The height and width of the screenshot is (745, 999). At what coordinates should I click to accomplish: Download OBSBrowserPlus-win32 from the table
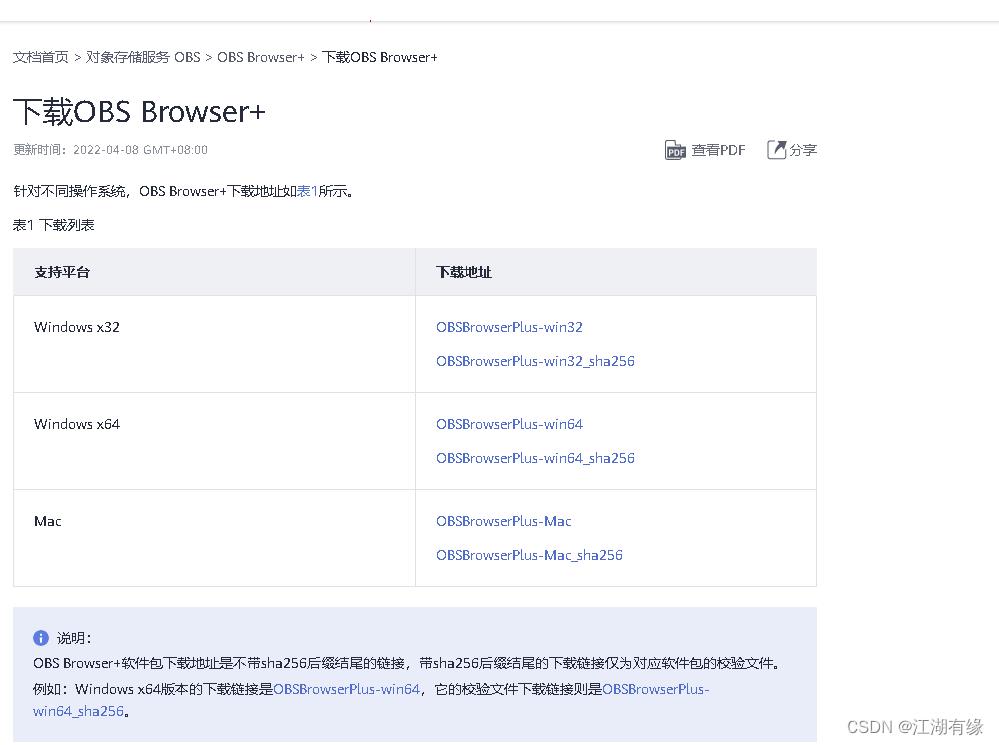[x=509, y=327]
